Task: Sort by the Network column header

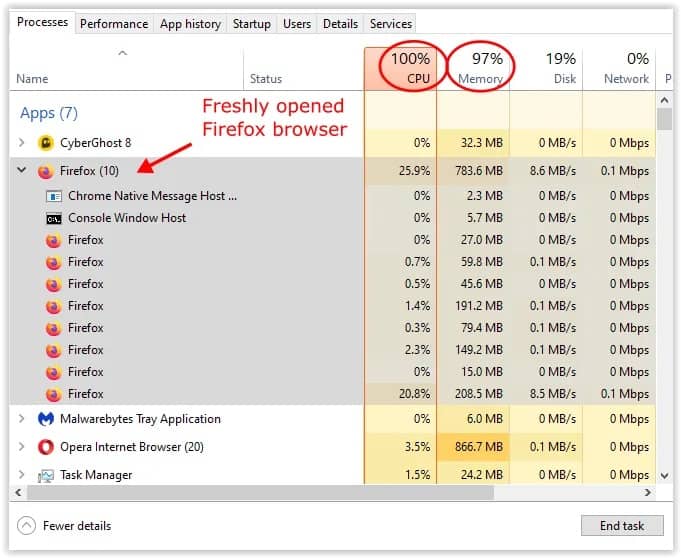Action: pos(619,69)
